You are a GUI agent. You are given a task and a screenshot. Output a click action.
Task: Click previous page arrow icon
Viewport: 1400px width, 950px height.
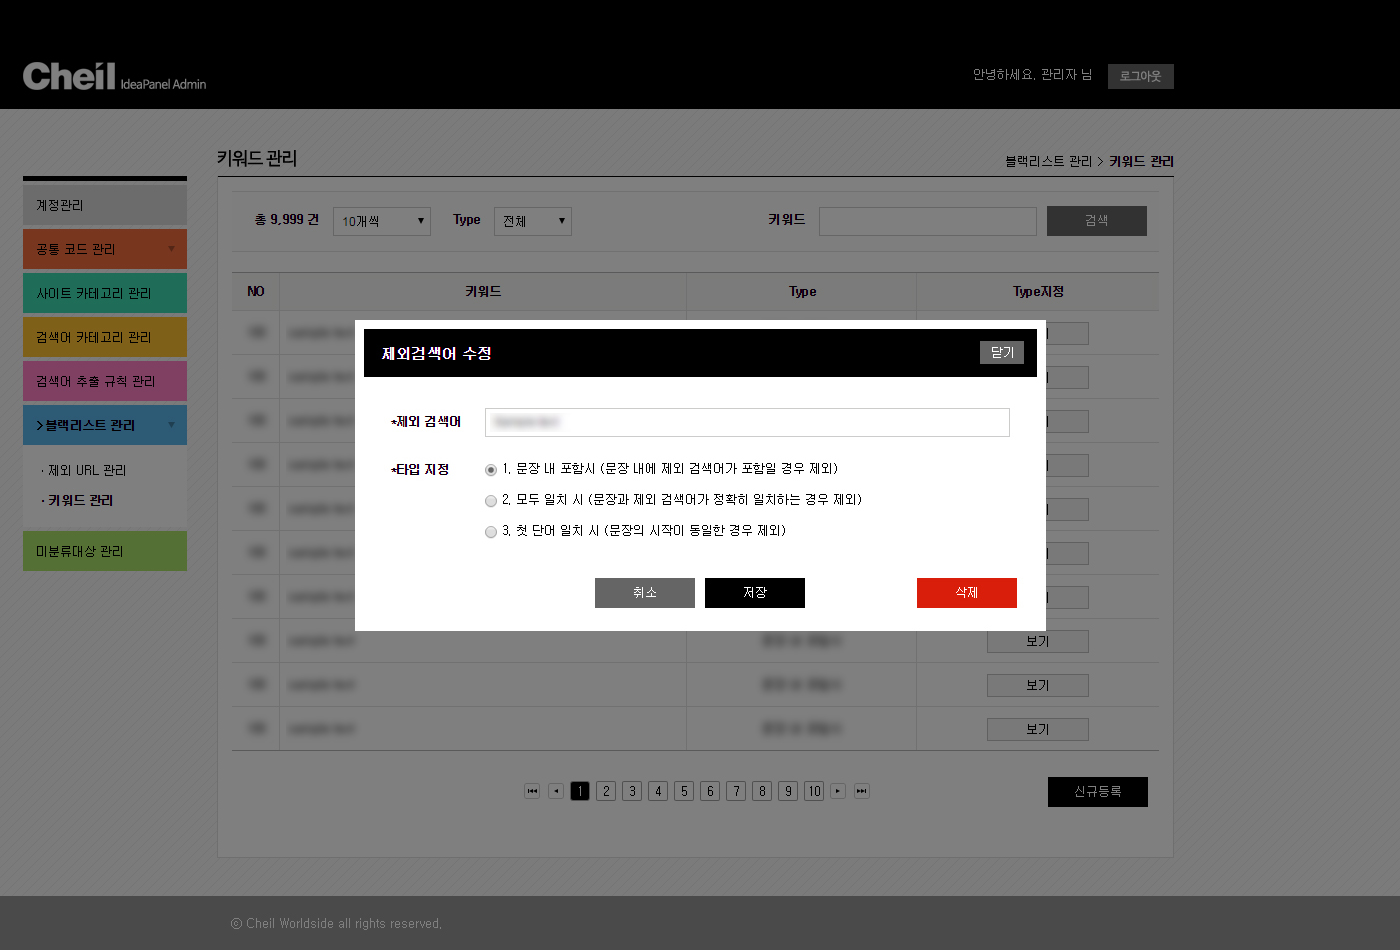pyautogui.click(x=556, y=791)
